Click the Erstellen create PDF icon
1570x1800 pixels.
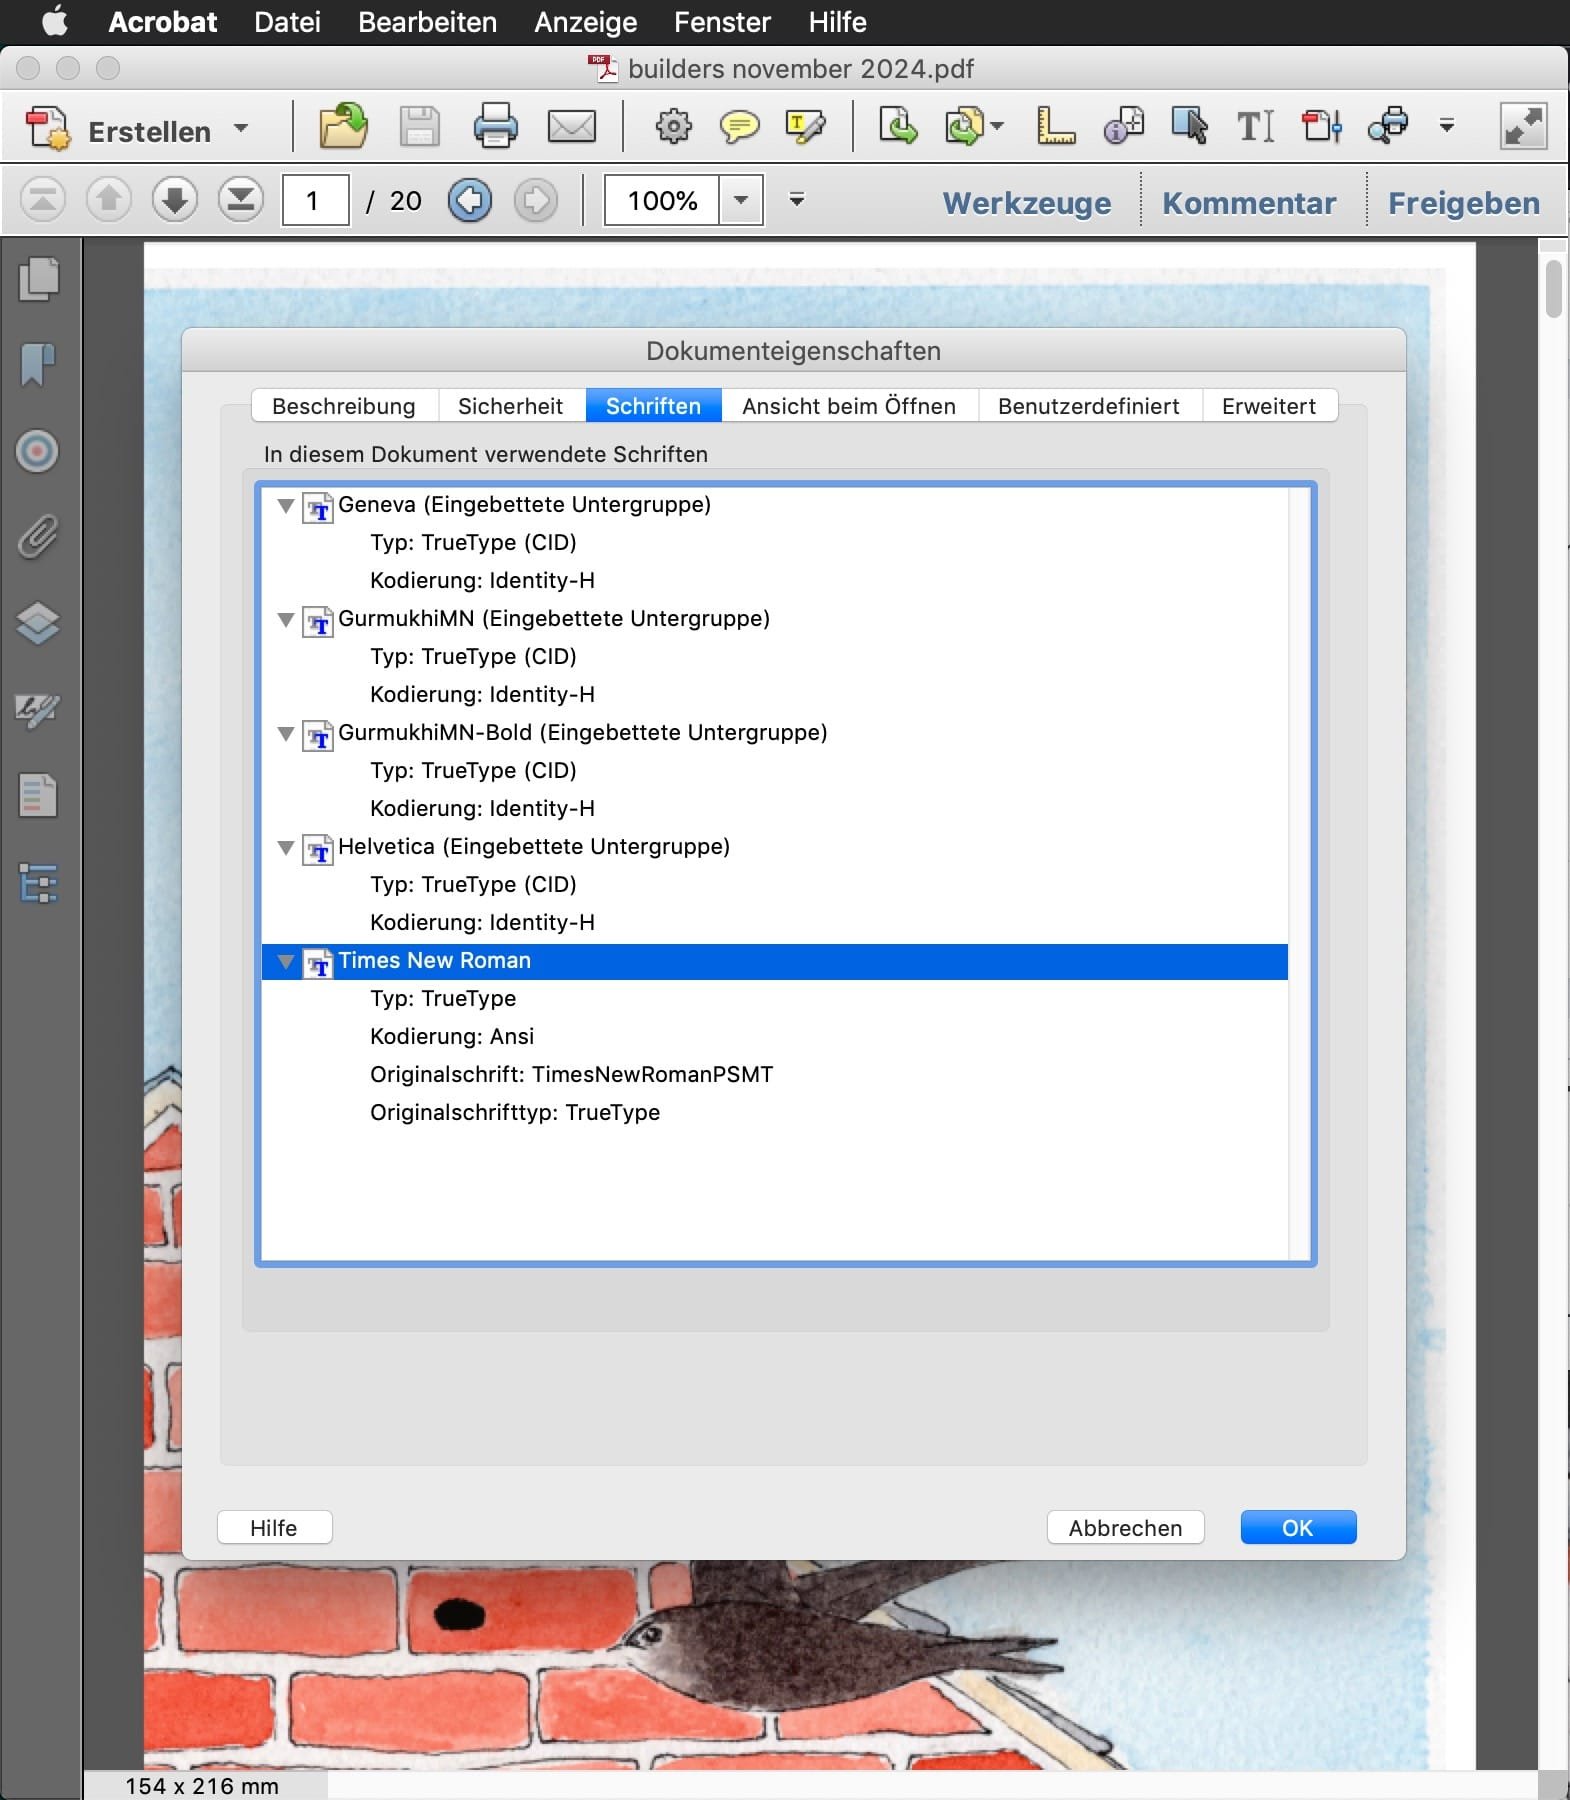click(x=47, y=128)
